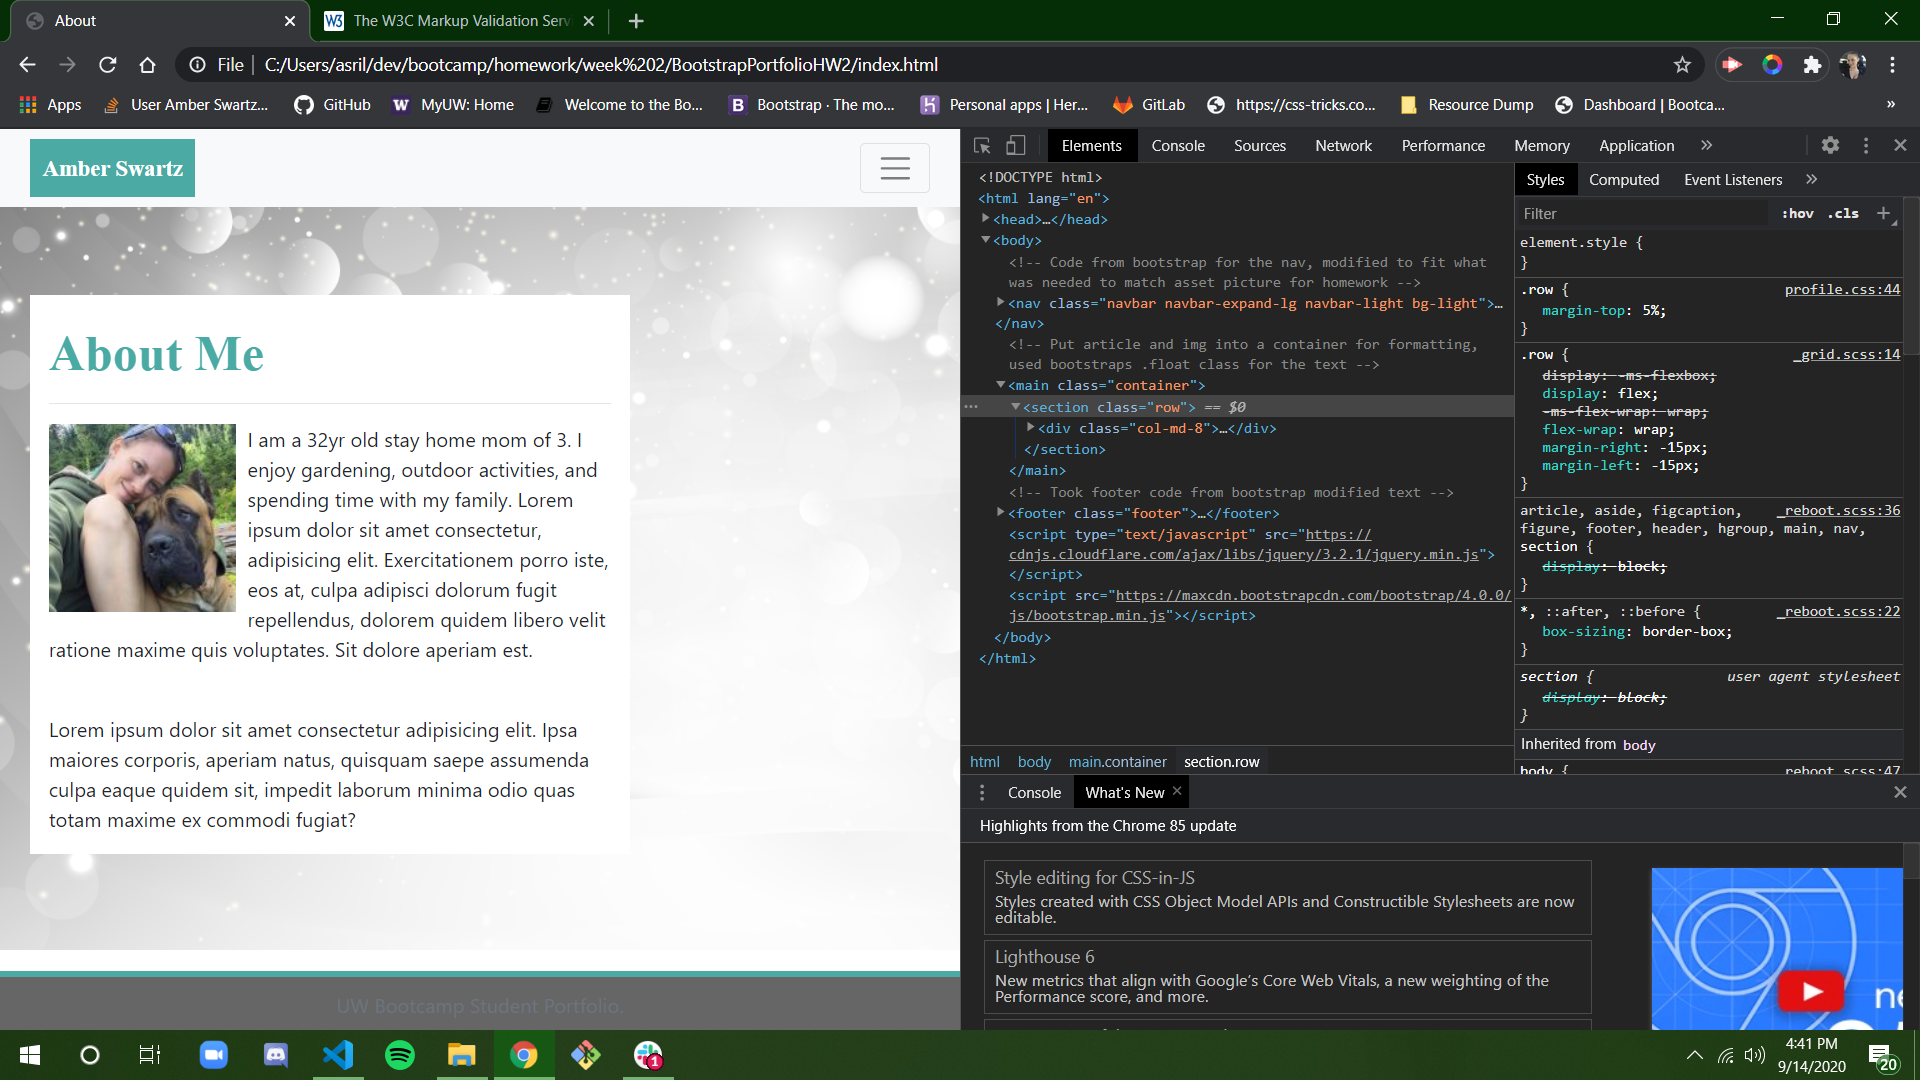
Task: Toggle :hov pseudo-class state editor
Action: click(x=1797, y=213)
